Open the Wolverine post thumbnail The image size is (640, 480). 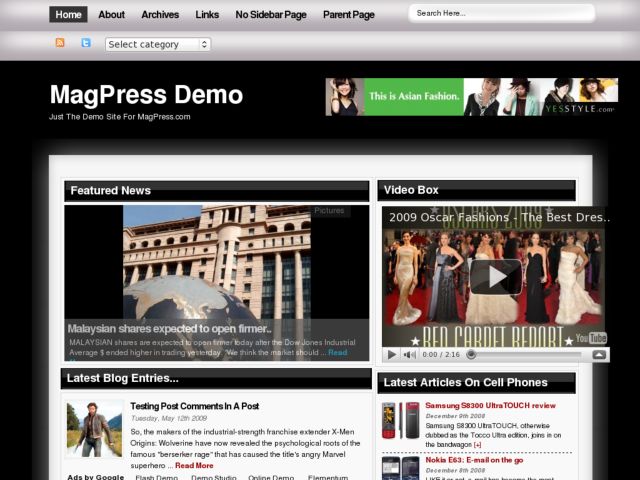point(94,429)
